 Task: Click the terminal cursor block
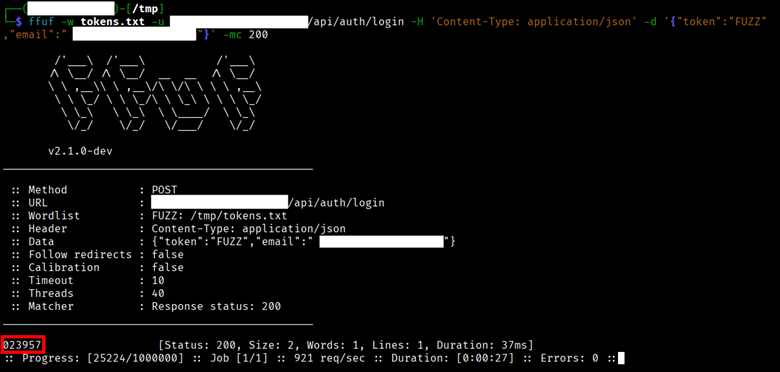[620, 358]
